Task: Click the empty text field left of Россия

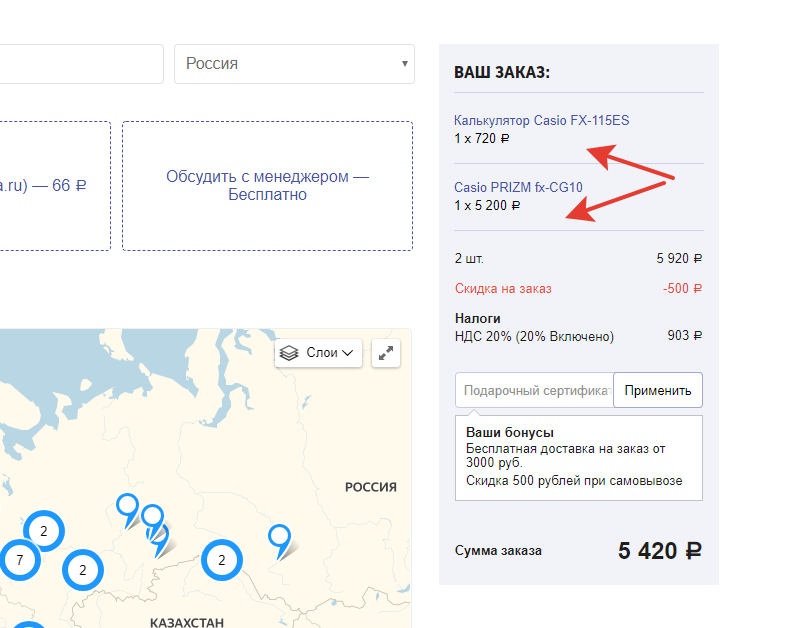Action: coord(81,64)
